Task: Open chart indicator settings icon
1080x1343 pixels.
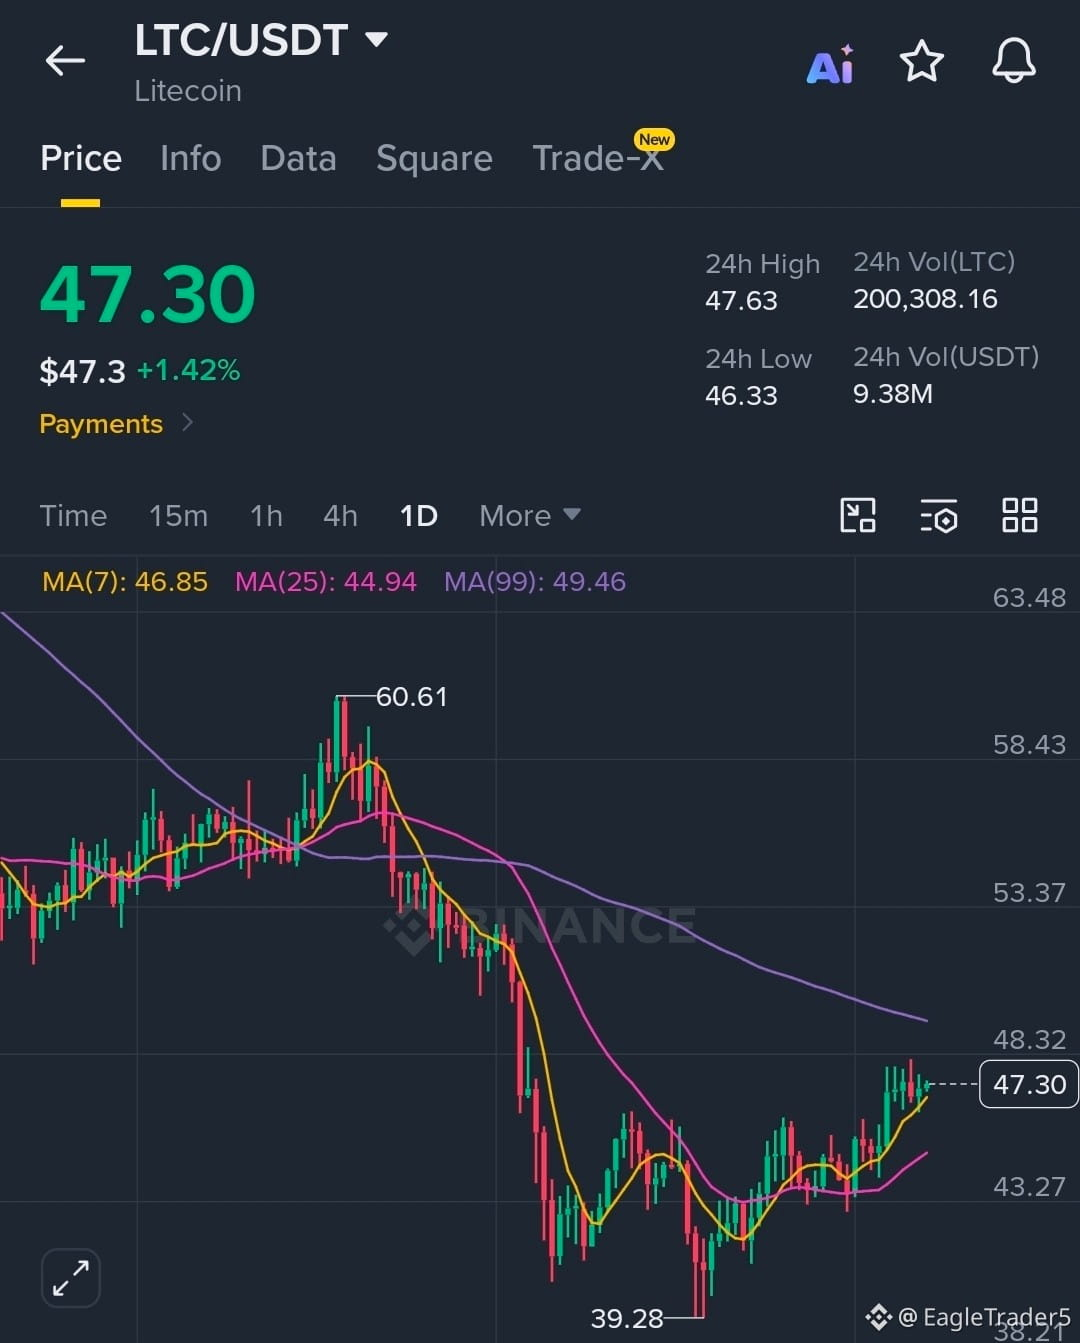Action: pyautogui.click(x=939, y=516)
